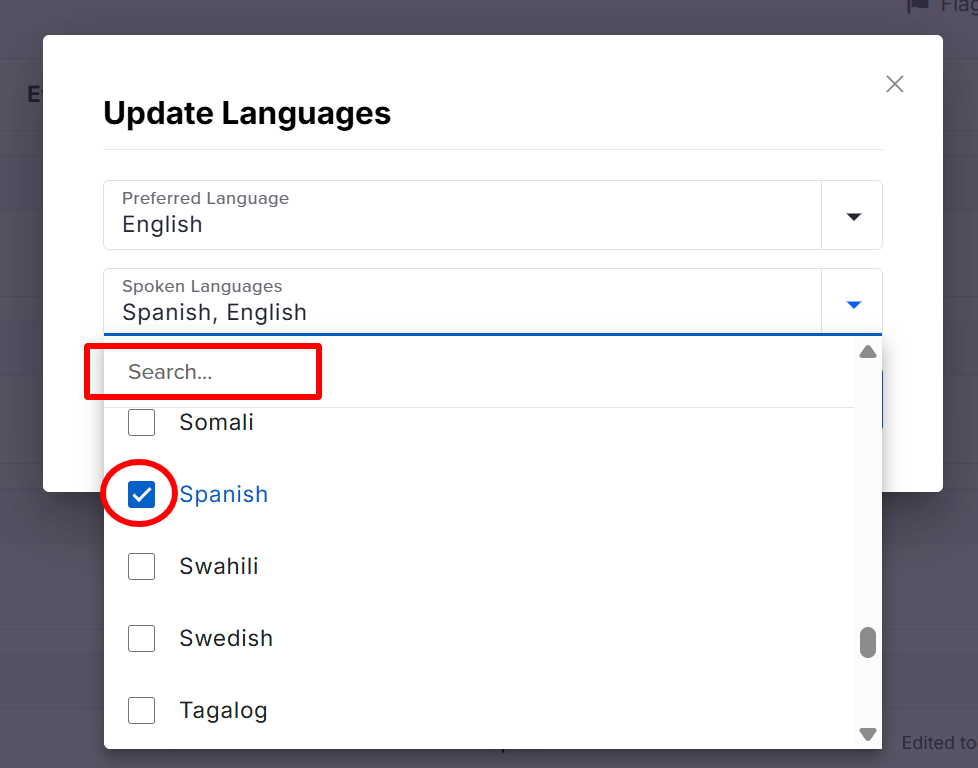The width and height of the screenshot is (978, 768).
Task: Click the list's scroll up arrow
Action: (x=868, y=352)
